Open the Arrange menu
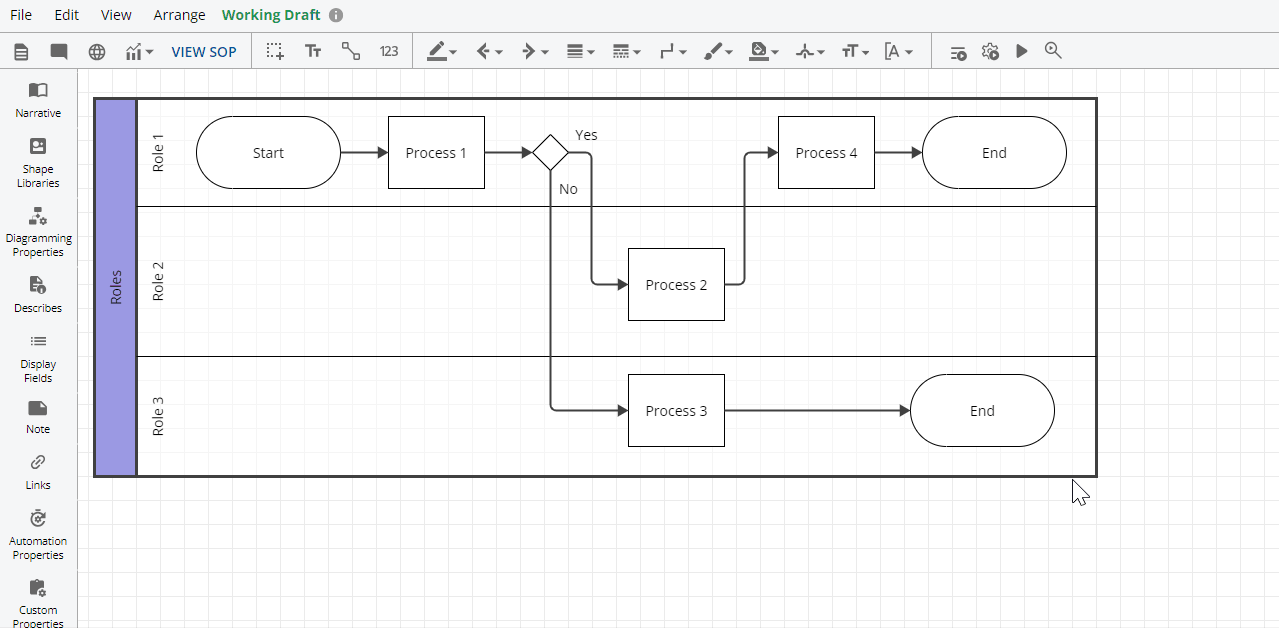The width and height of the screenshot is (1279, 628). point(179,15)
